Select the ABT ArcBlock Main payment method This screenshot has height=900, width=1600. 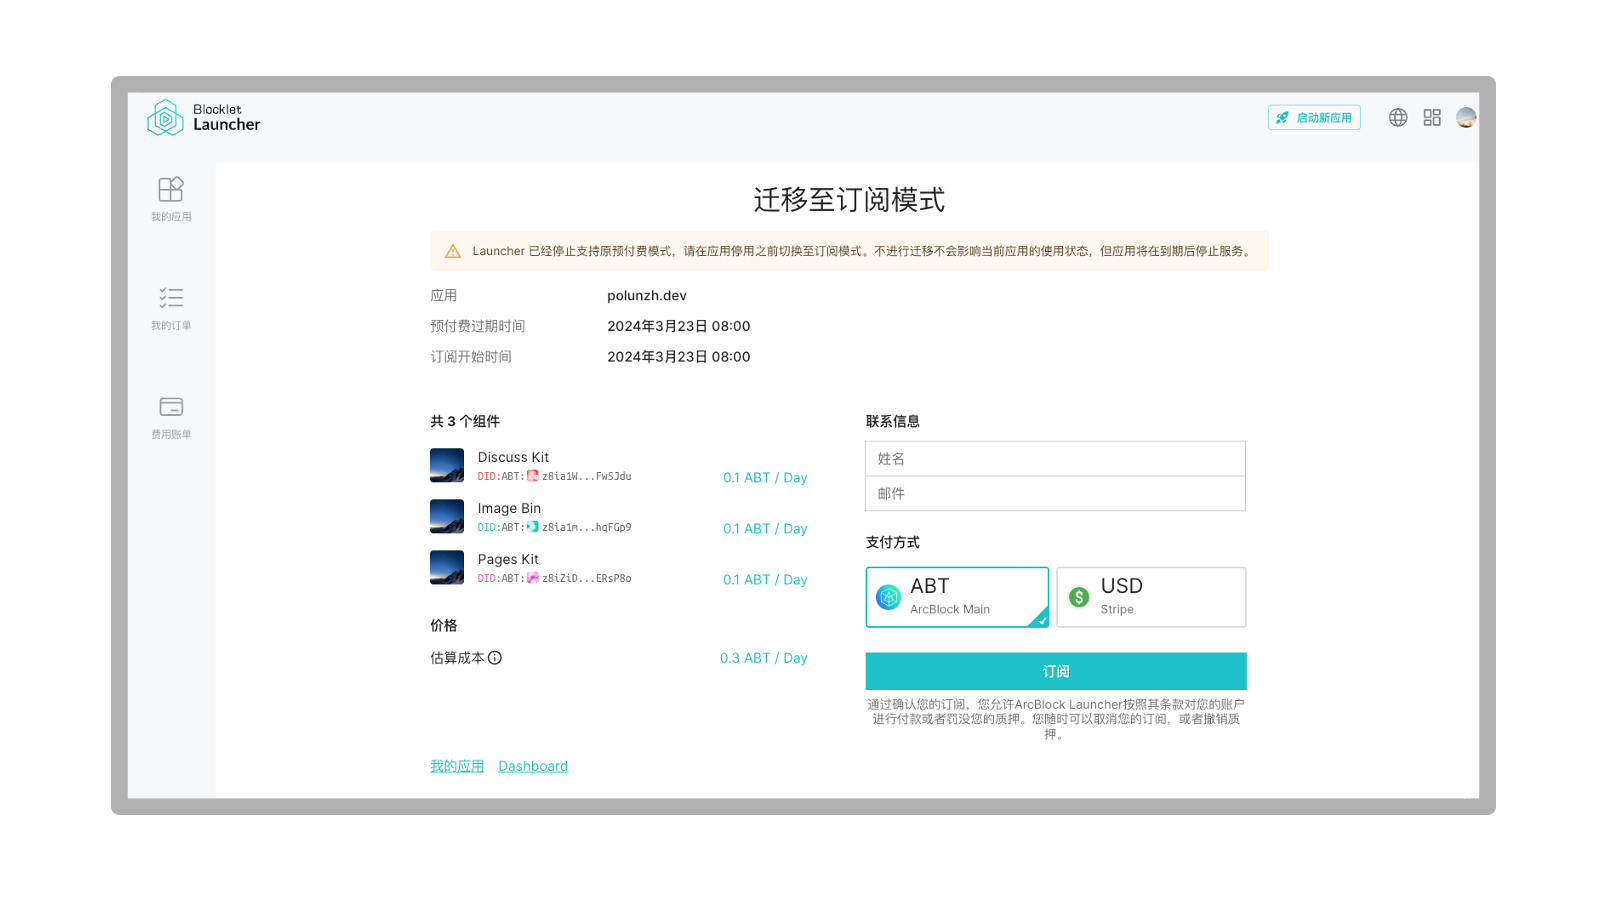[956, 597]
